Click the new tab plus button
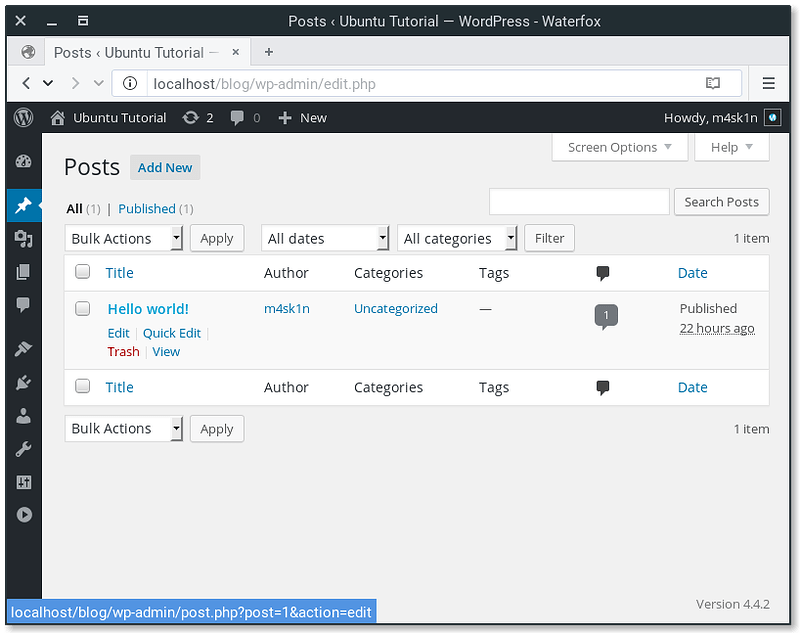800x633 pixels. [269, 52]
